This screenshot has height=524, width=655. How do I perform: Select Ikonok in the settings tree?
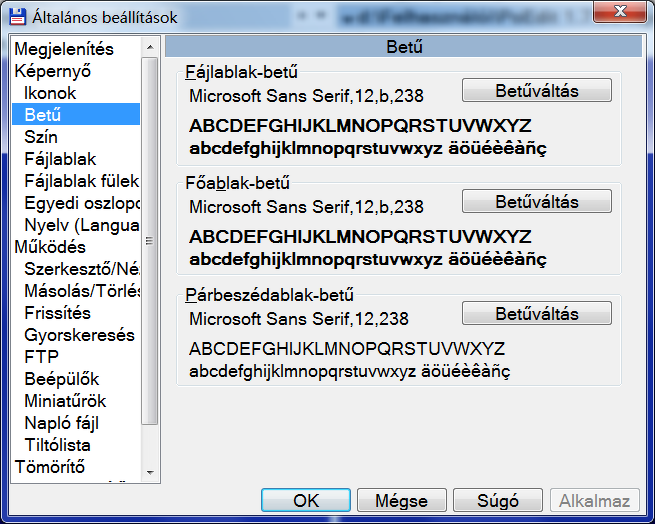(50, 93)
